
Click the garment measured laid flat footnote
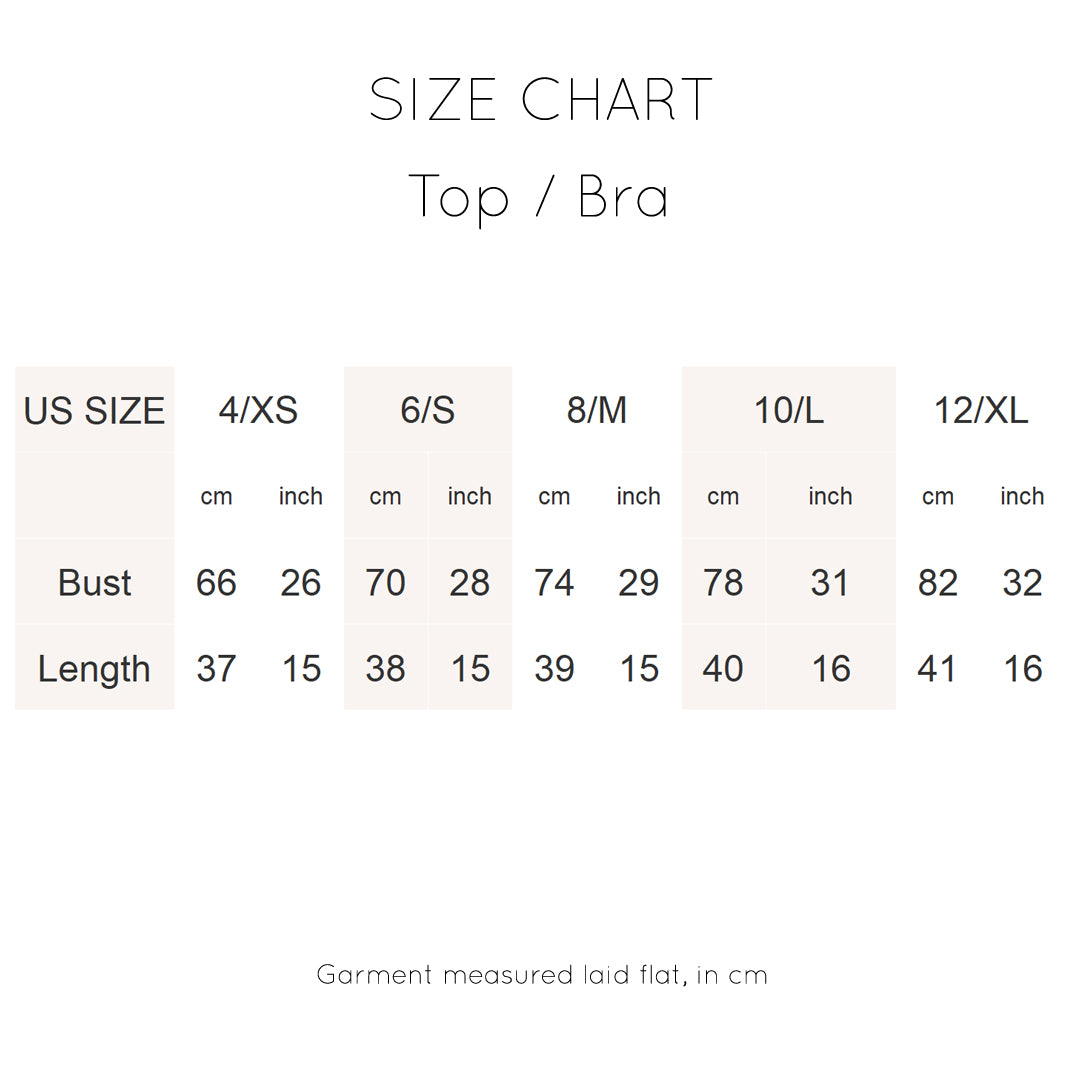click(541, 974)
